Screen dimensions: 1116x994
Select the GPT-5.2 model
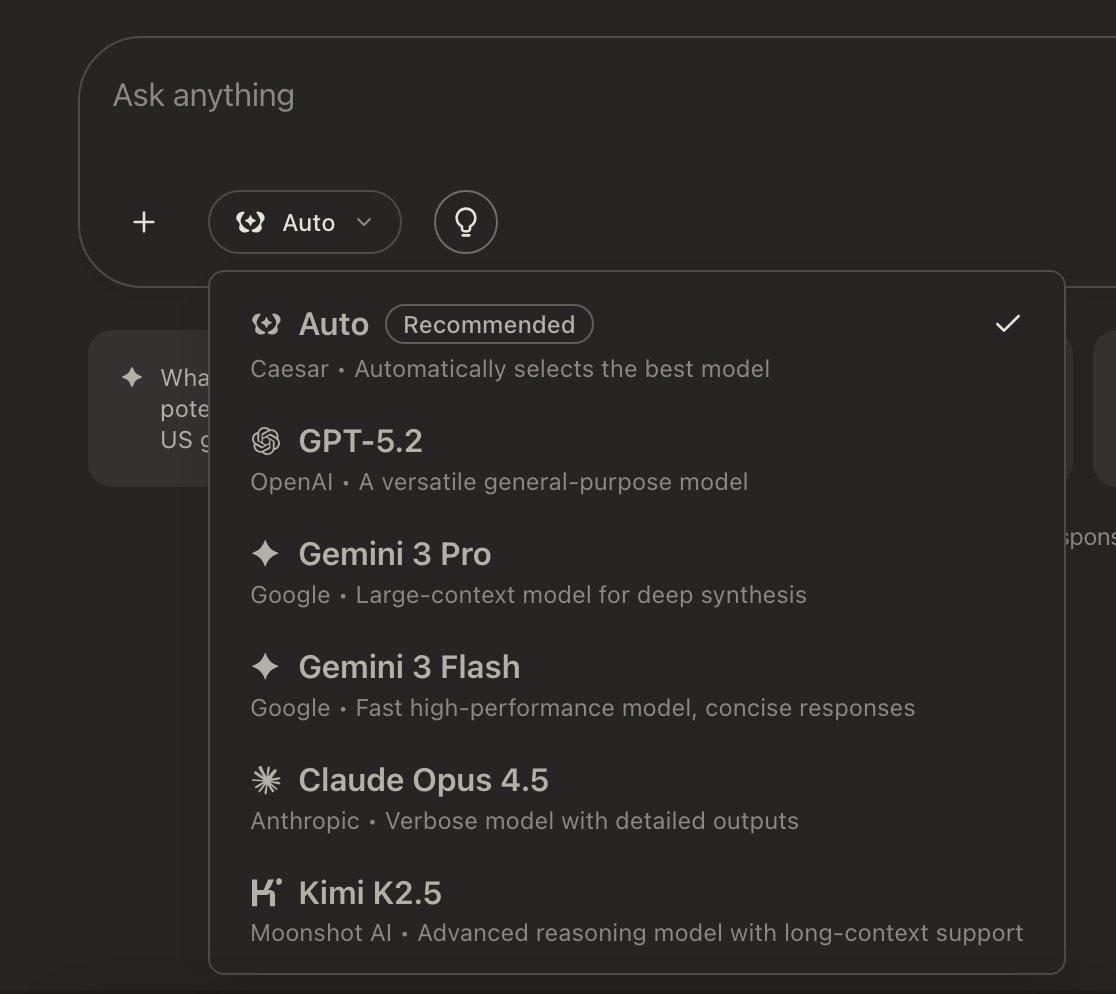click(x=636, y=460)
